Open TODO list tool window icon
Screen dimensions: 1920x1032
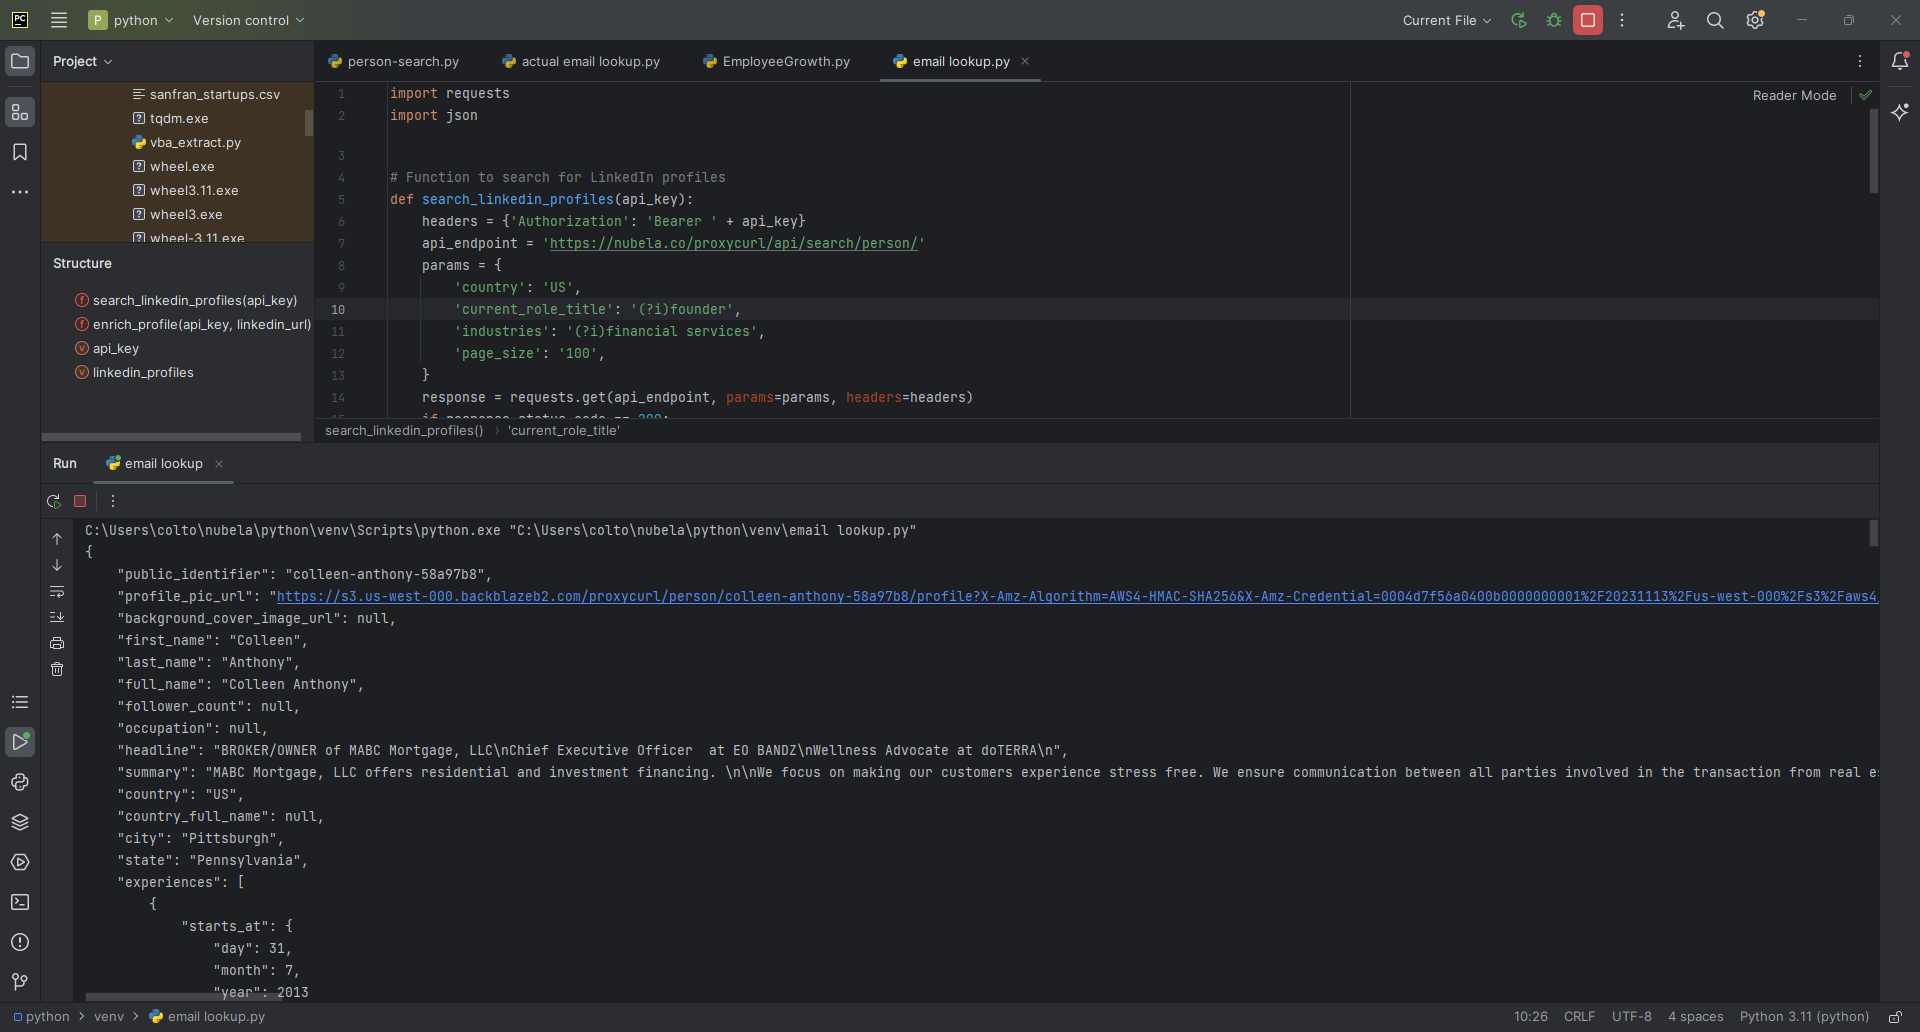pyautogui.click(x=20, y=702)
